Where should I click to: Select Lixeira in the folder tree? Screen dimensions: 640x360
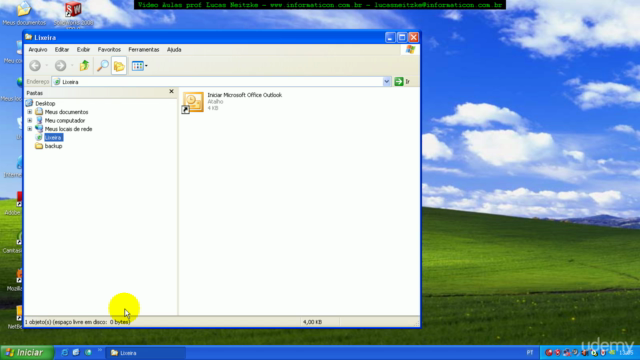53,138
